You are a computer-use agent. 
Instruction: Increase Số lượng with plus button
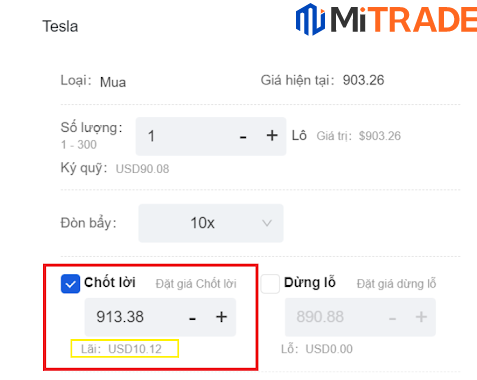point(272,136)
